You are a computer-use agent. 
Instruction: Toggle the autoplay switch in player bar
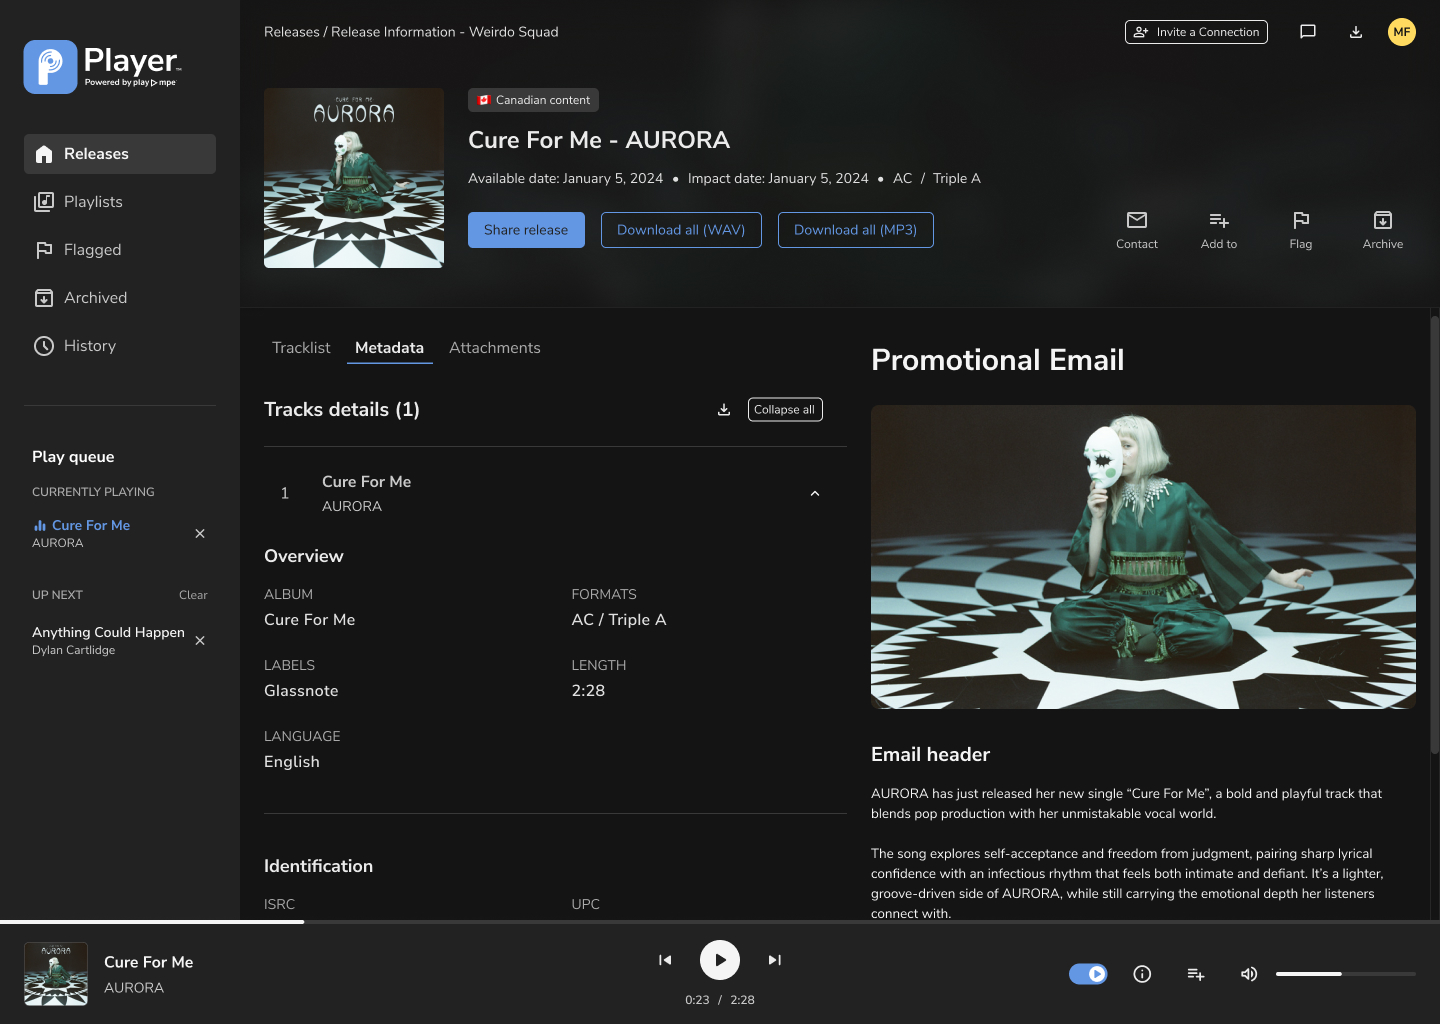coord(1088,974)
